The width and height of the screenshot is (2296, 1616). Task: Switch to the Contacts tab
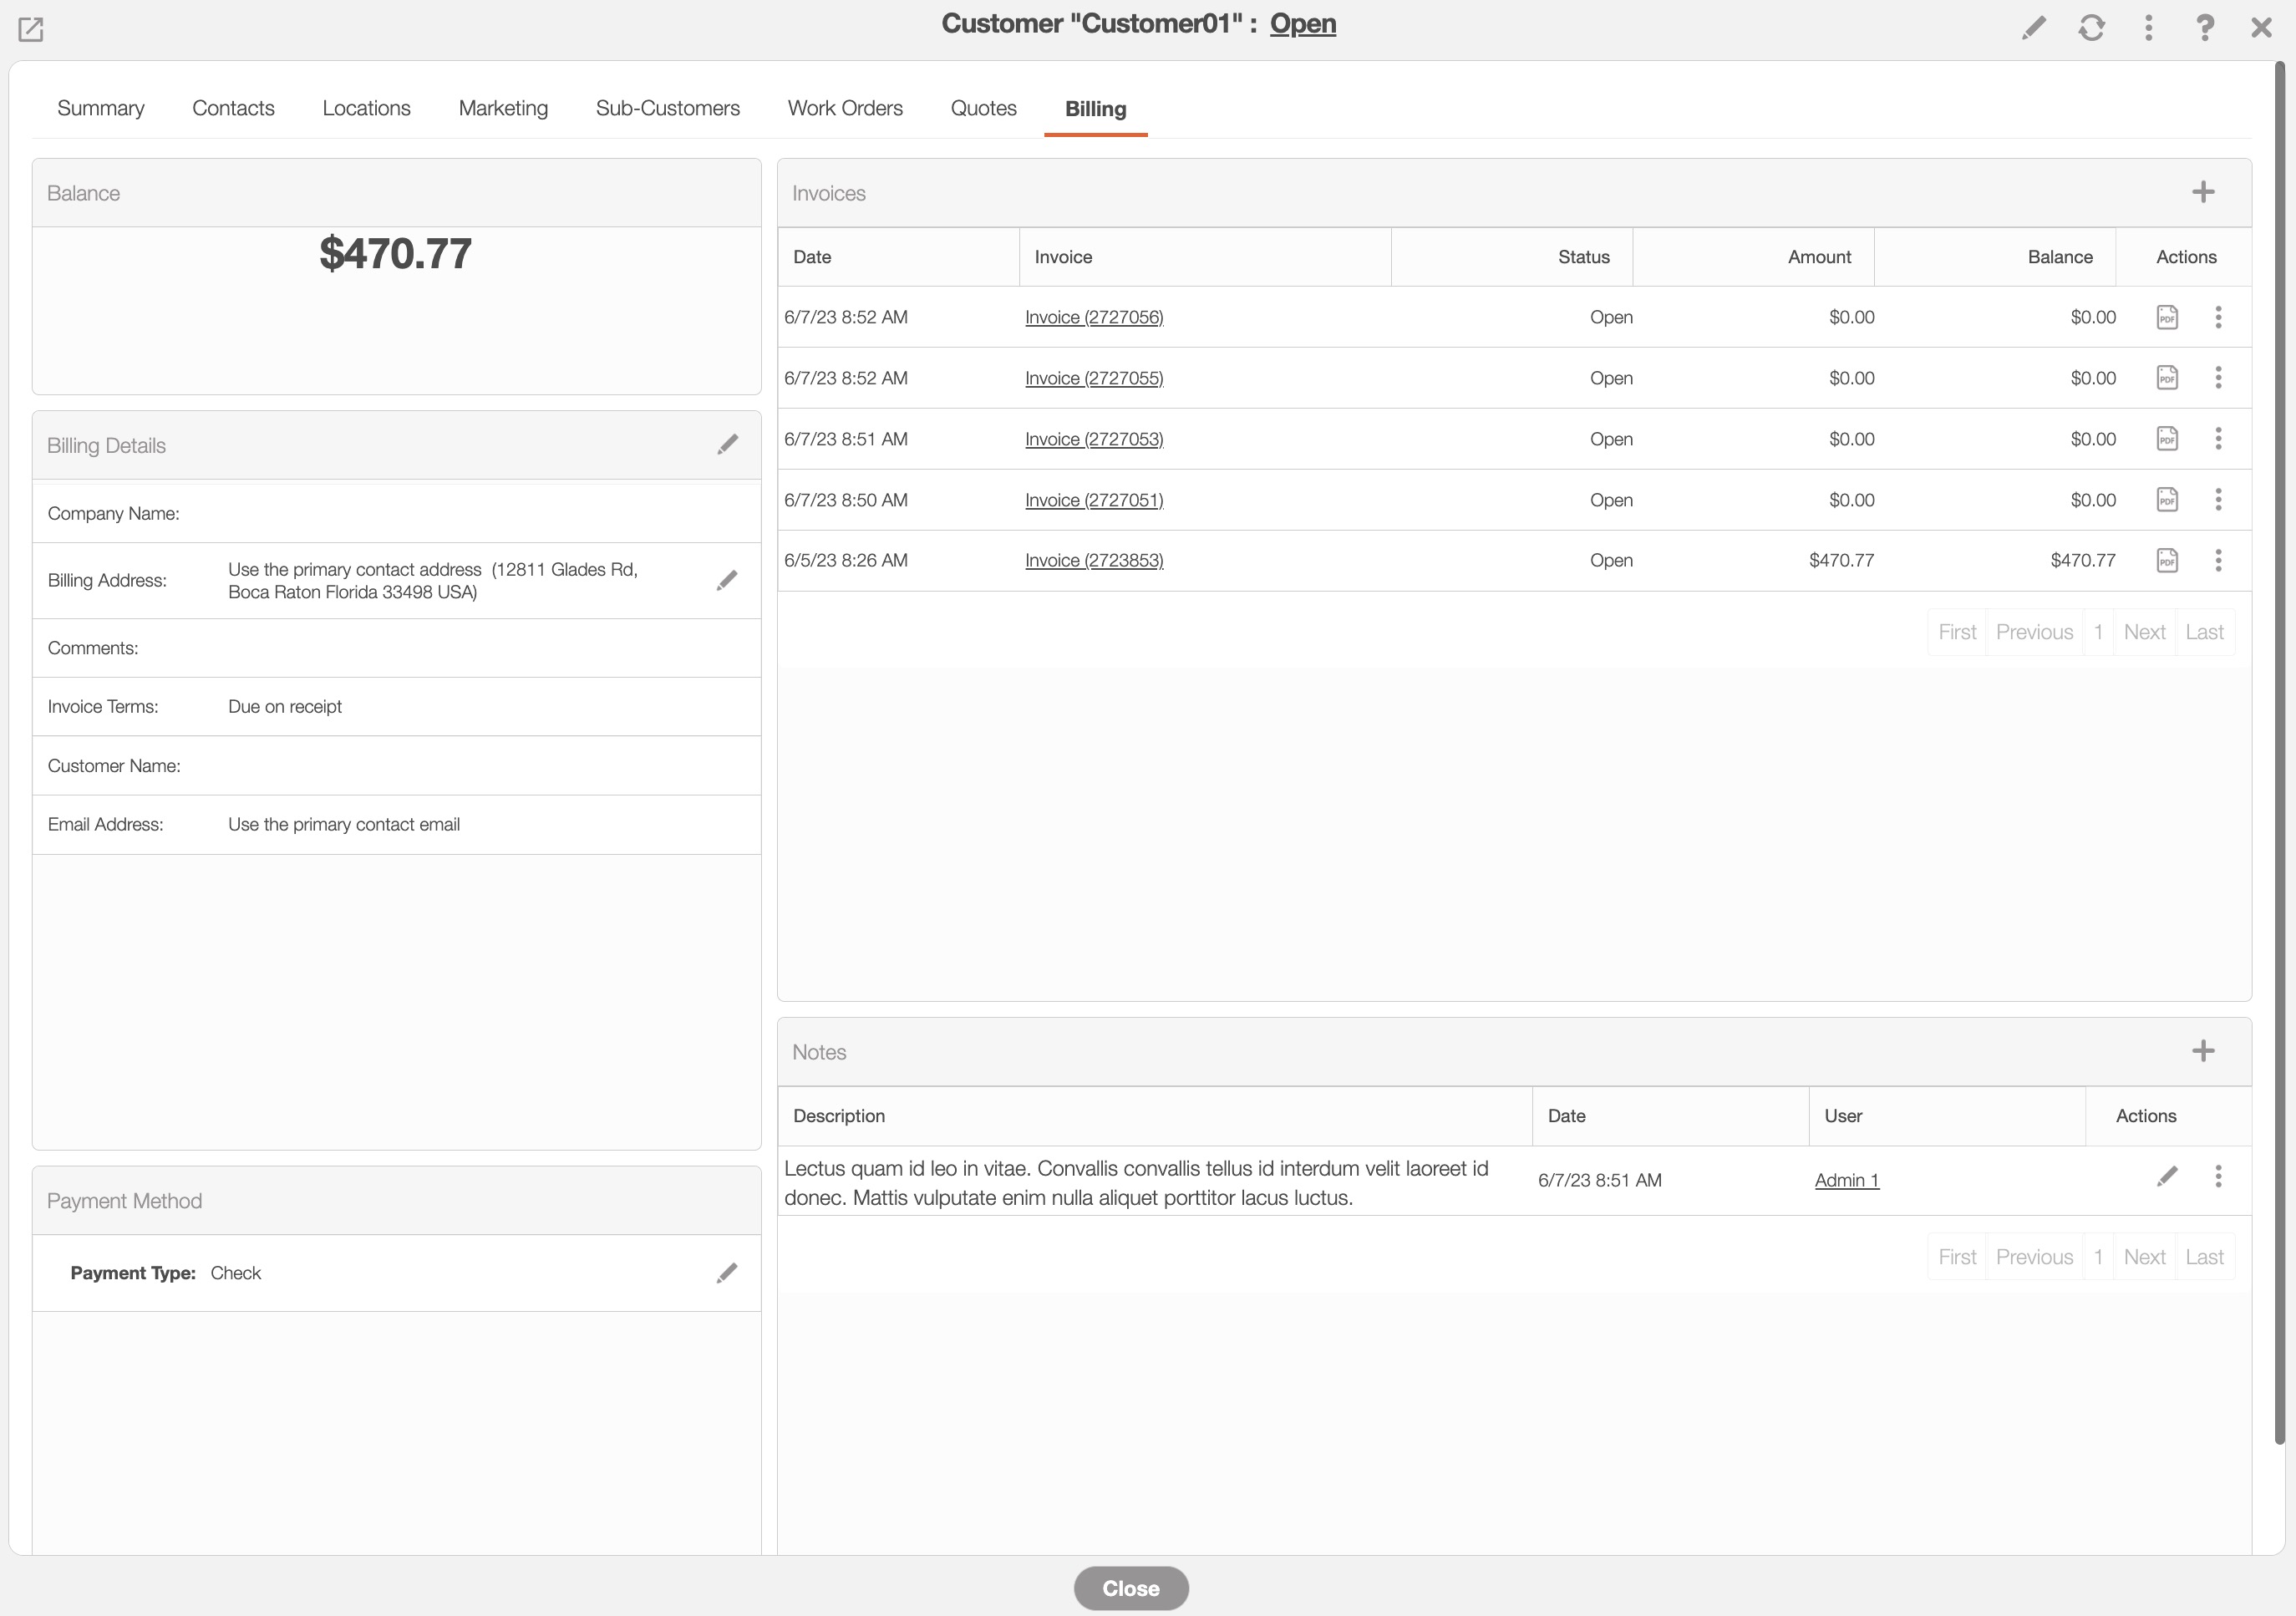233,108
